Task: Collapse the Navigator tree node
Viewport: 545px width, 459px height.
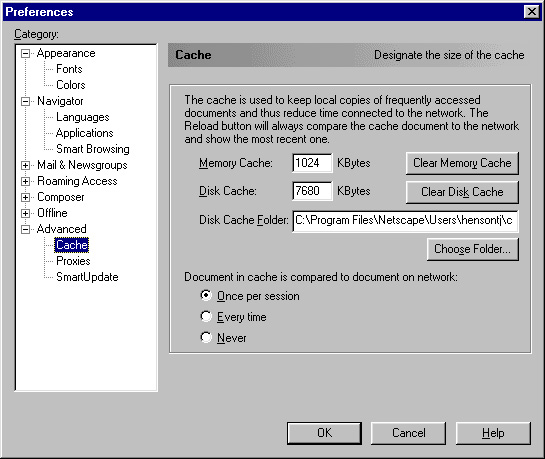Action: (x=25, y=101)
